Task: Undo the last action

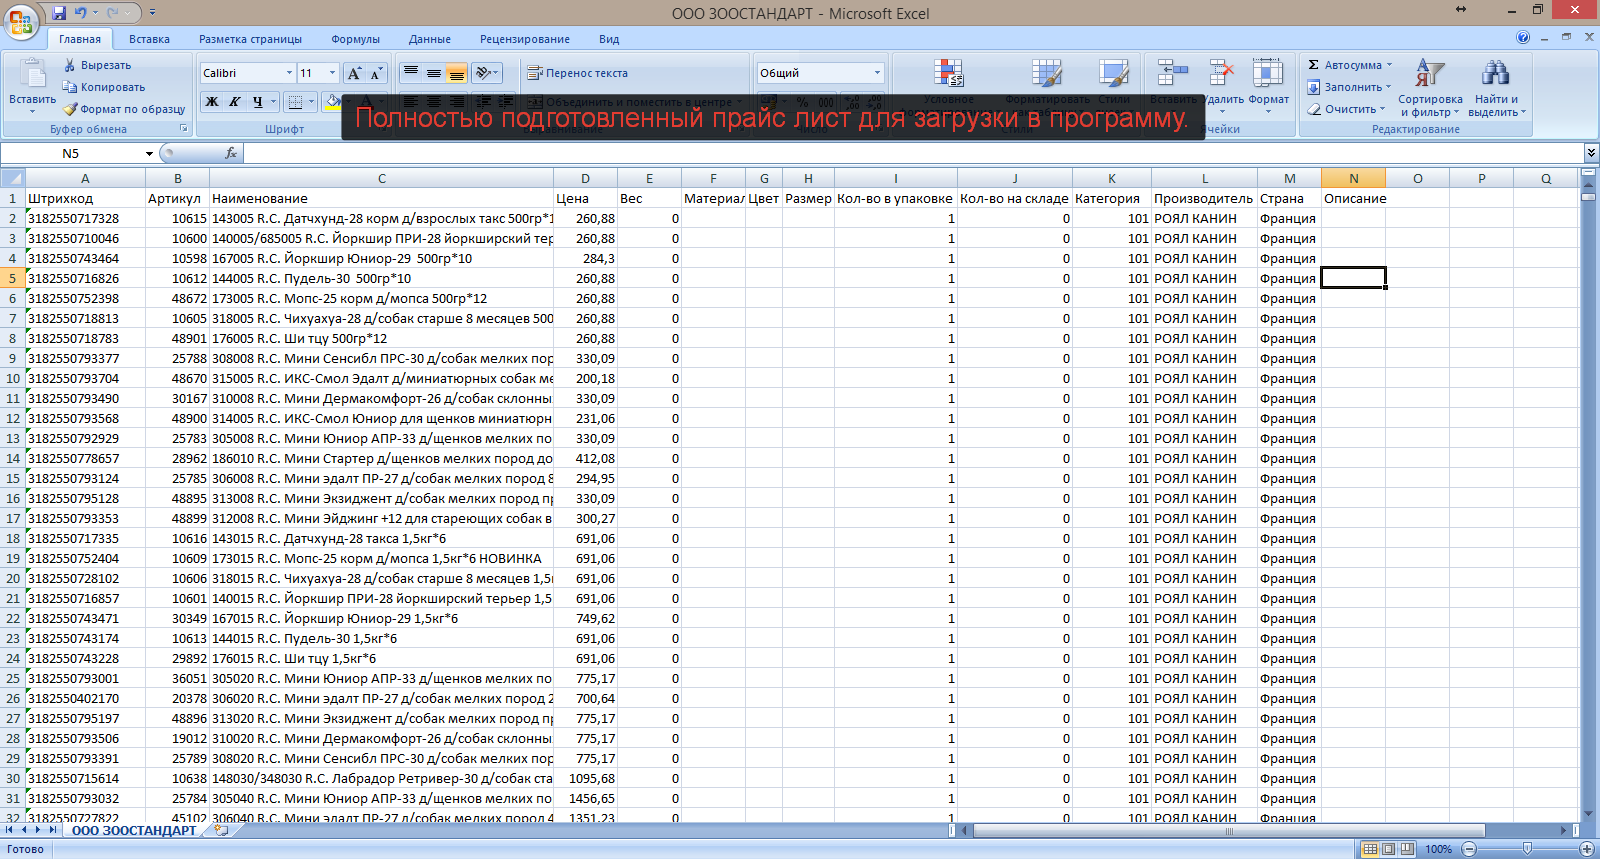Action: coord(80,13)
